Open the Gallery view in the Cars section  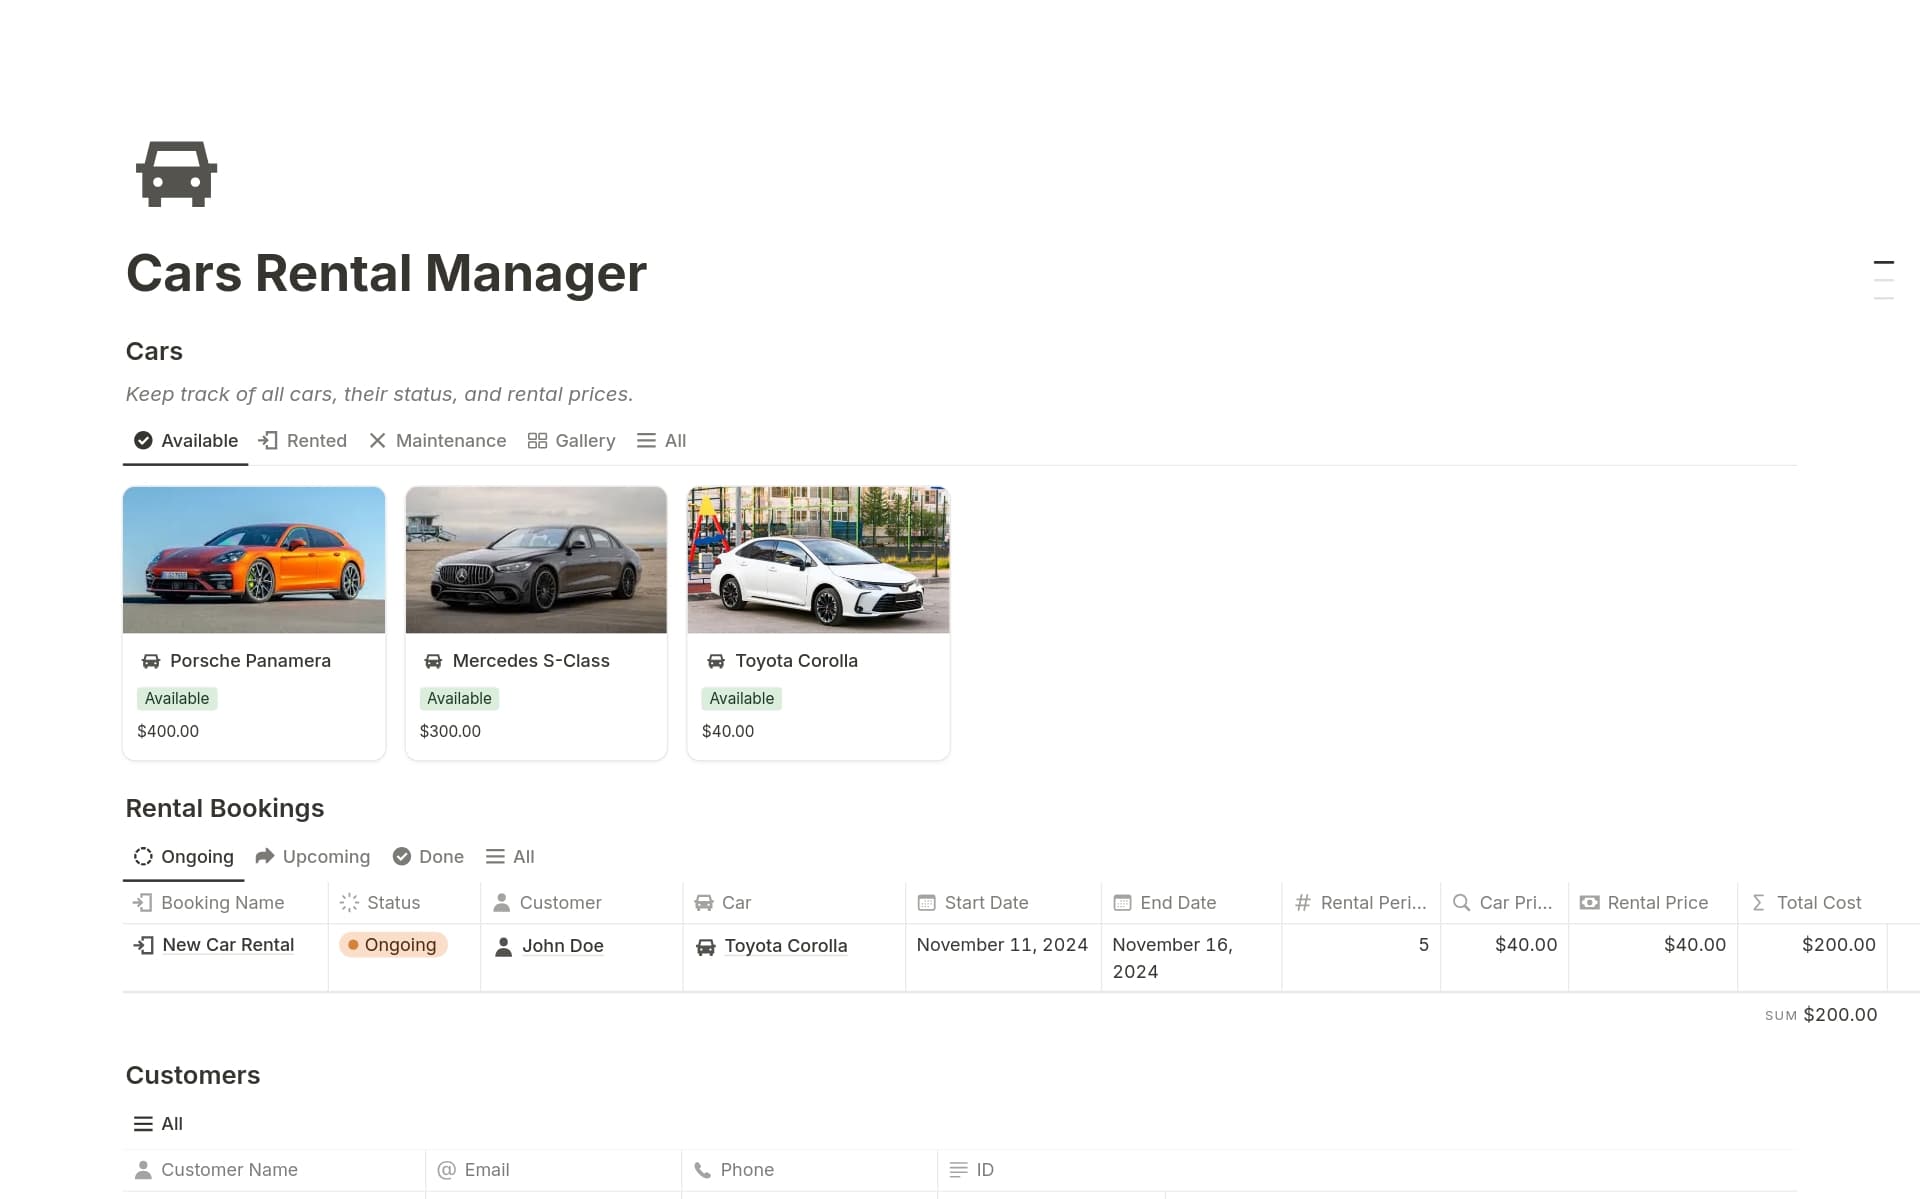(571, 440)
